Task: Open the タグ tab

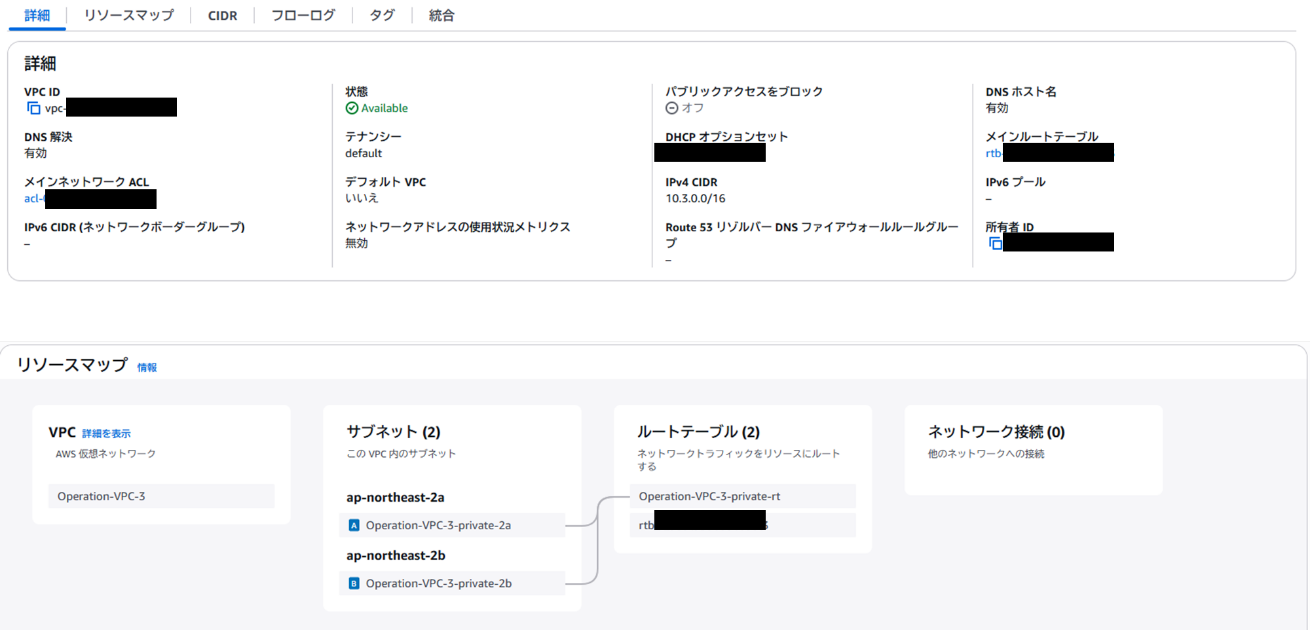Action: [x=382, y=15]
